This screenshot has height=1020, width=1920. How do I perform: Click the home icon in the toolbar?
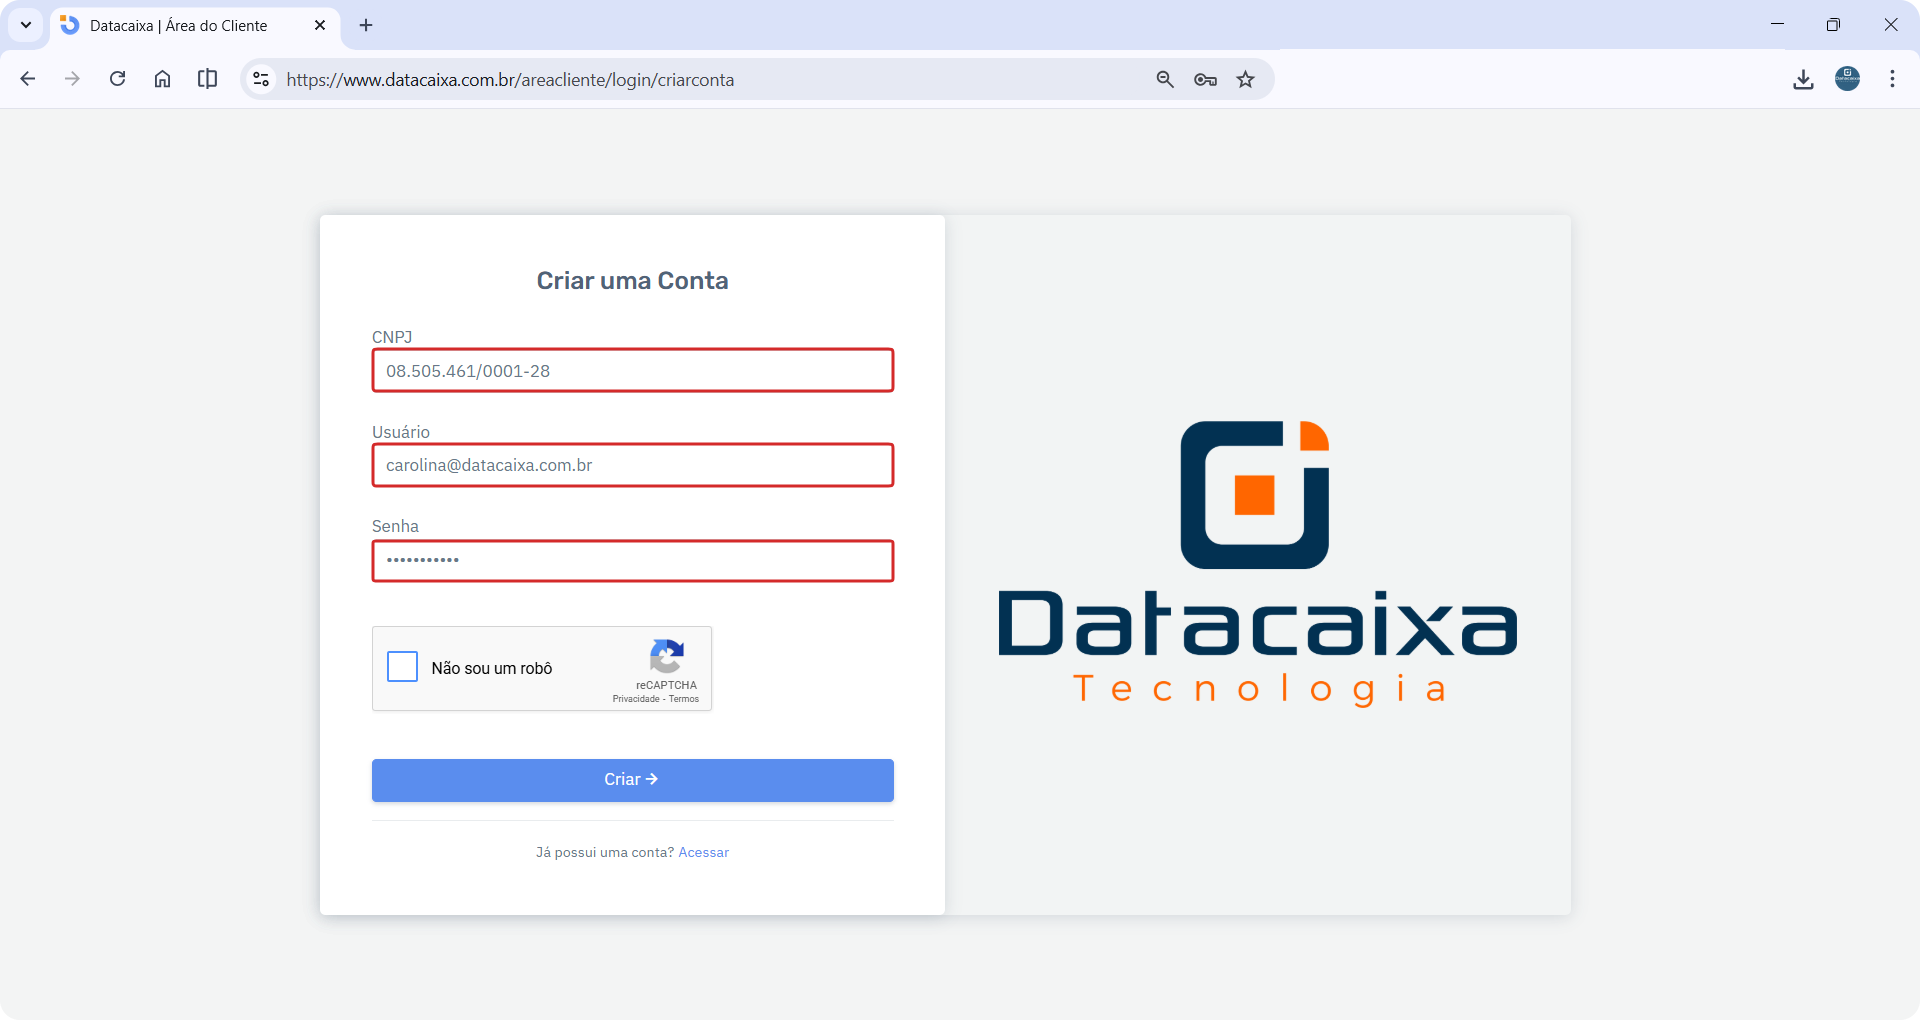coord(162,79)
